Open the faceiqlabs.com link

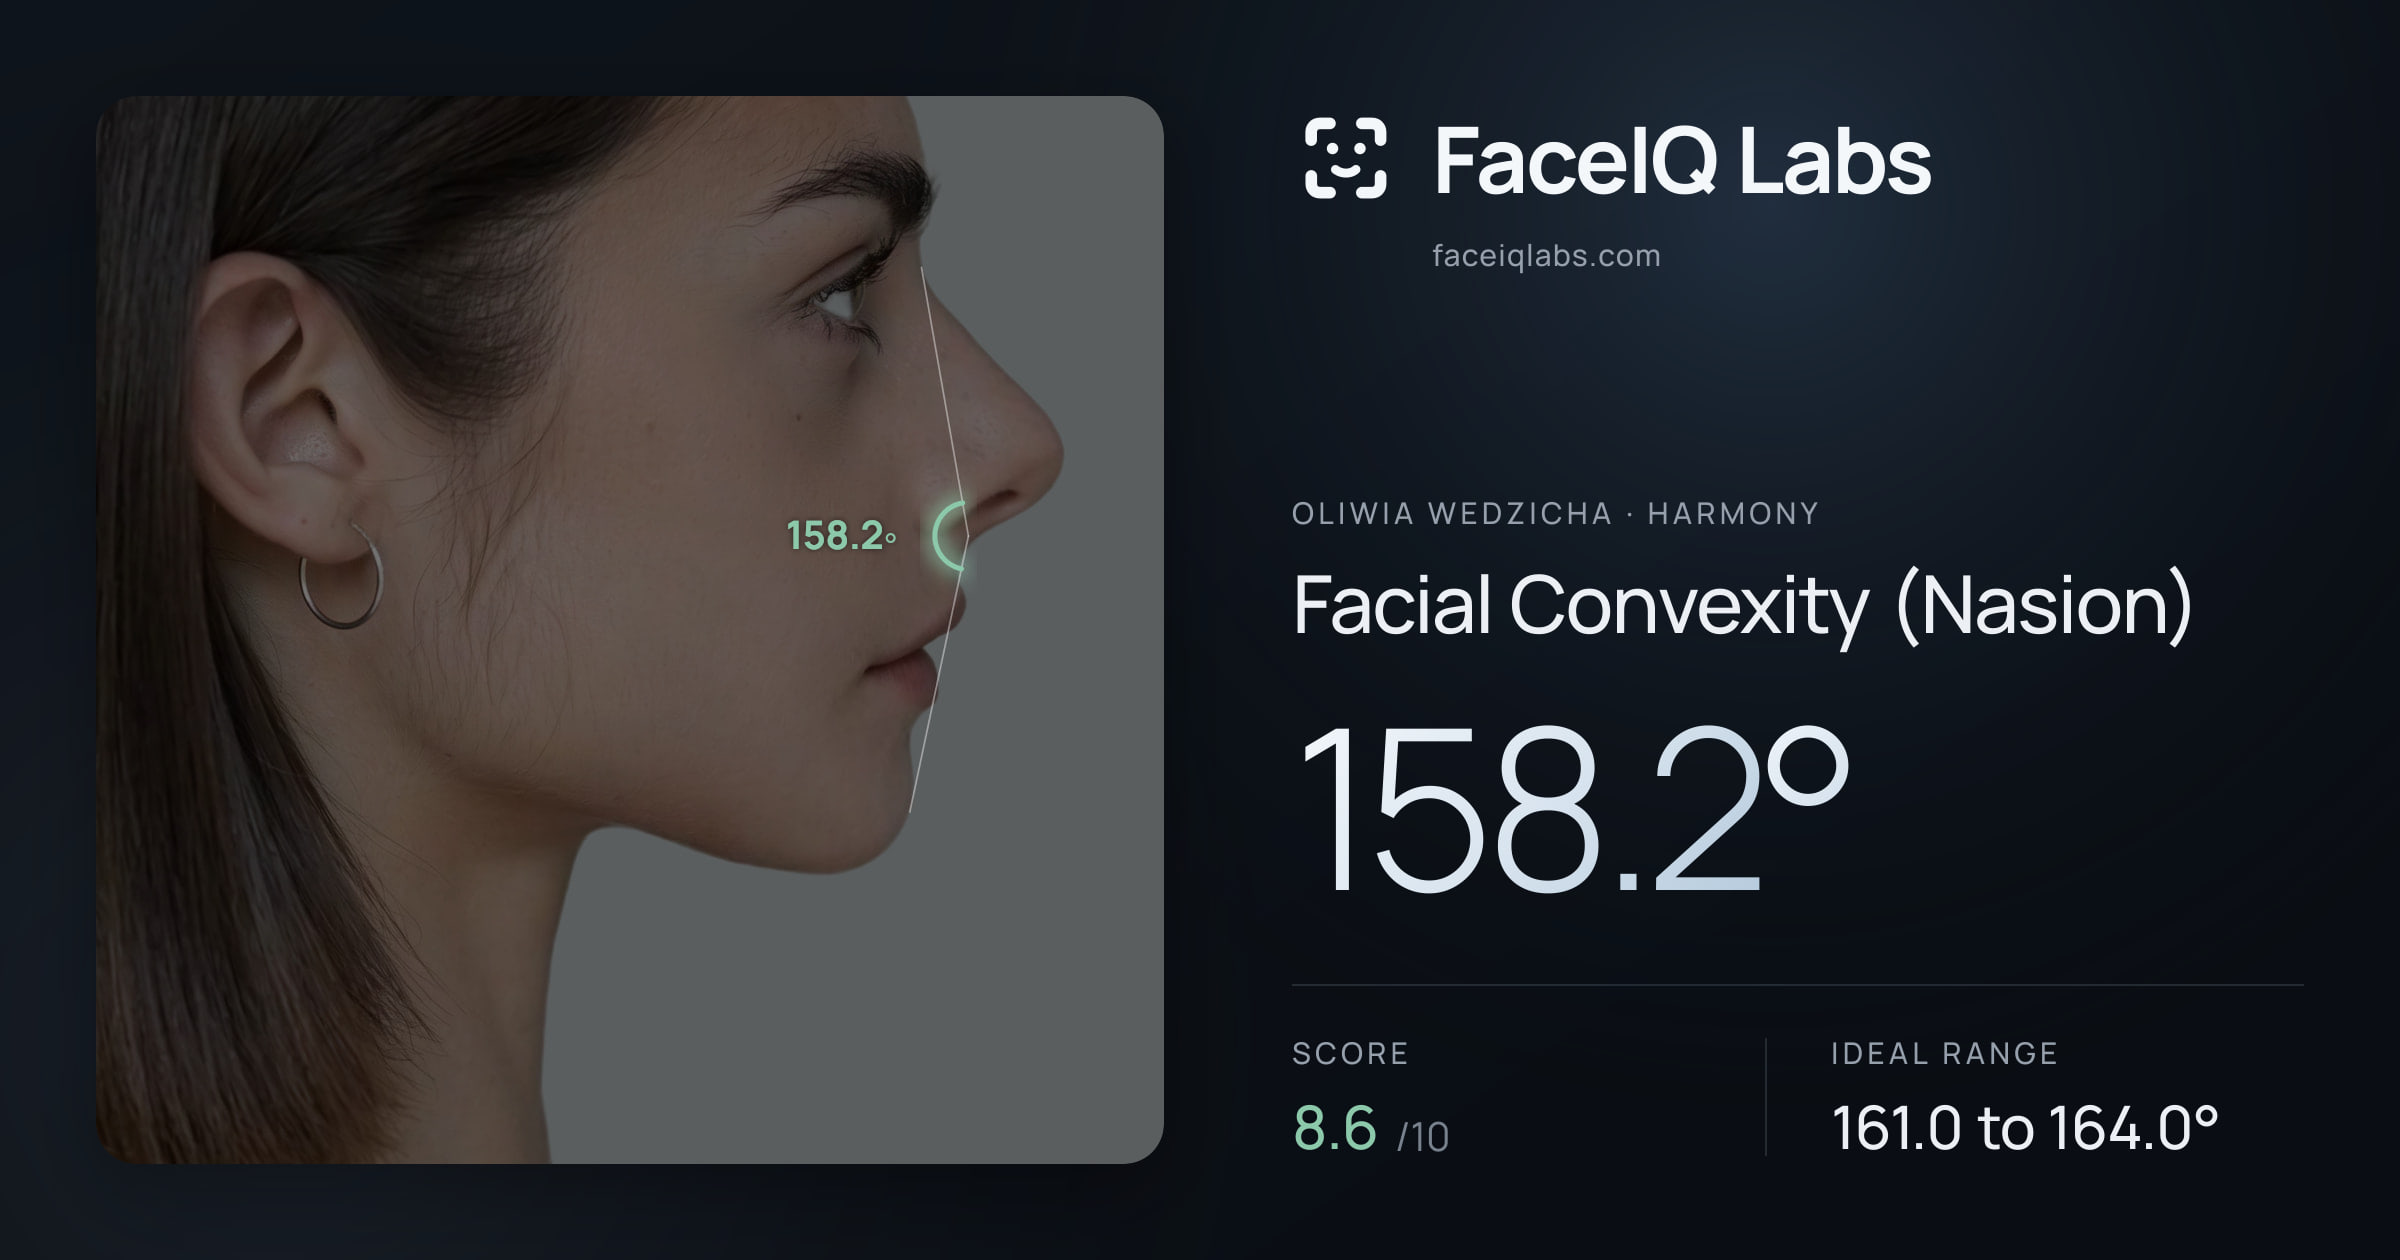point(1546,256)
